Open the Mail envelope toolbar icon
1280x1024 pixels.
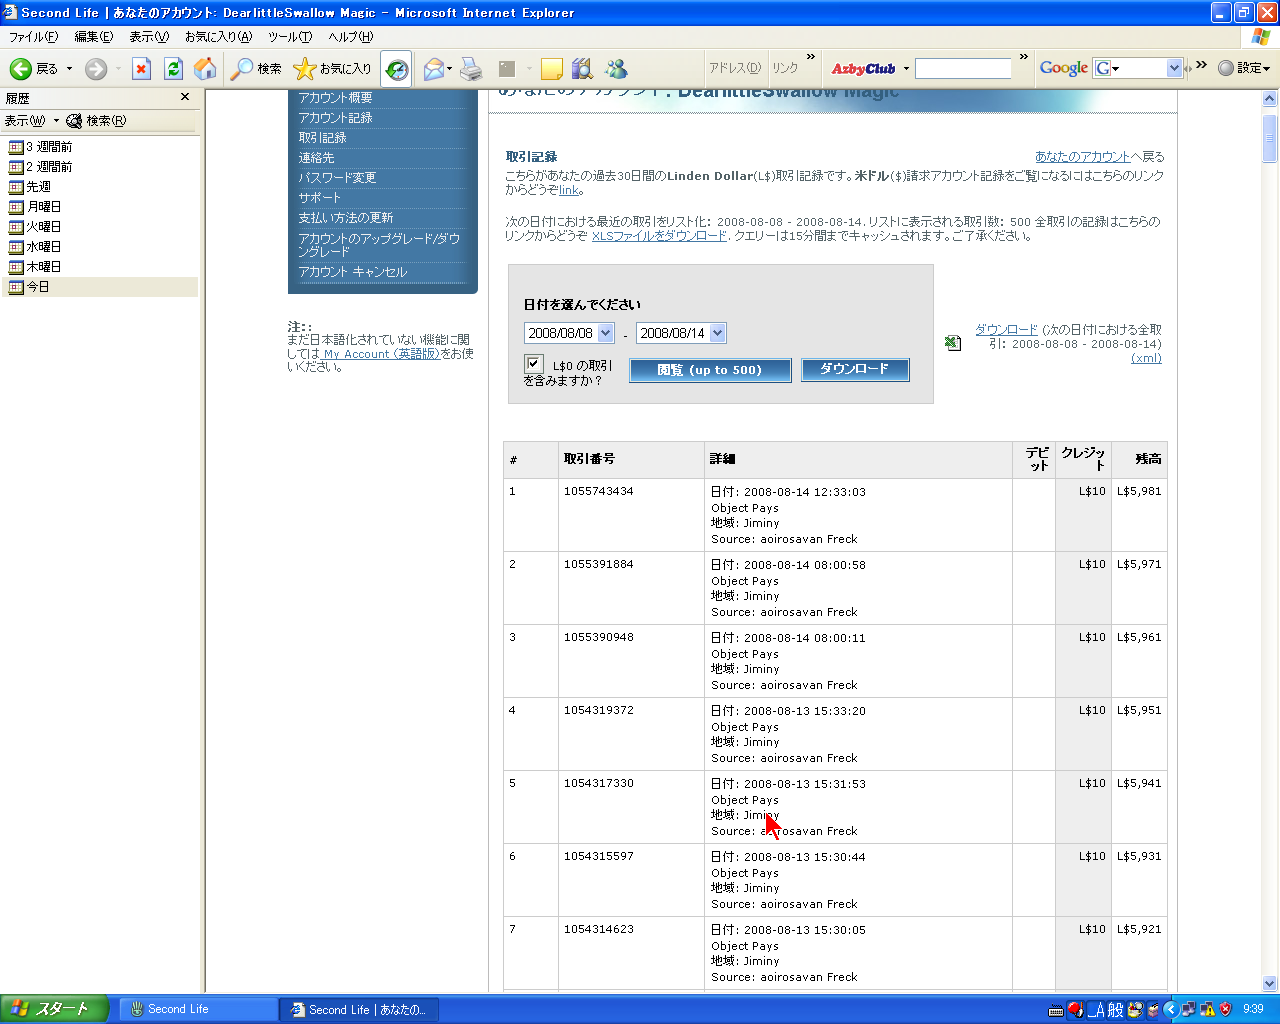[x=433, y=69]
